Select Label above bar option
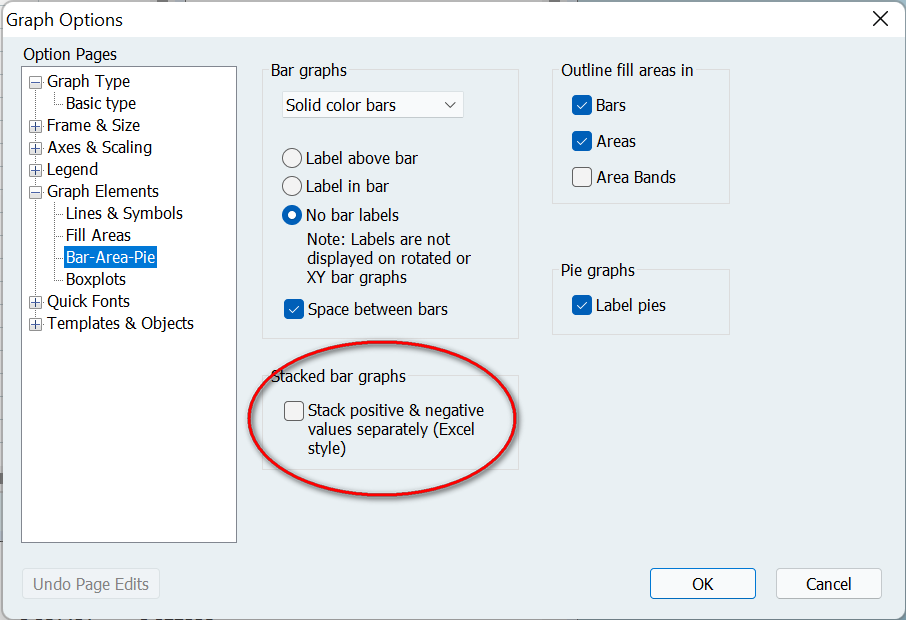The image size is (906, 620). click(292, 158)
